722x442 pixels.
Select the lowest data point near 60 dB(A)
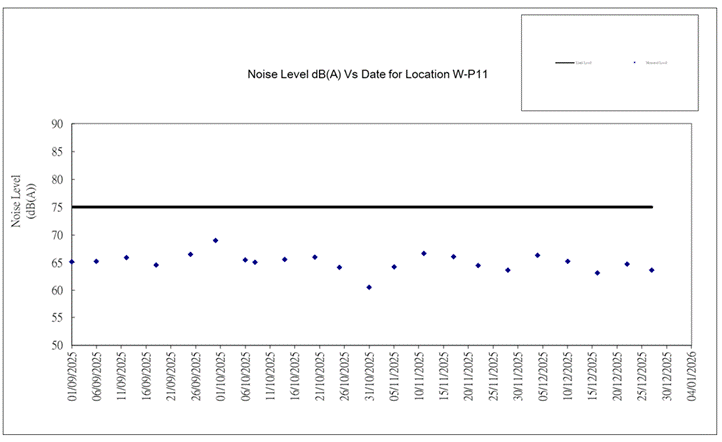click(x=369, y=287)
